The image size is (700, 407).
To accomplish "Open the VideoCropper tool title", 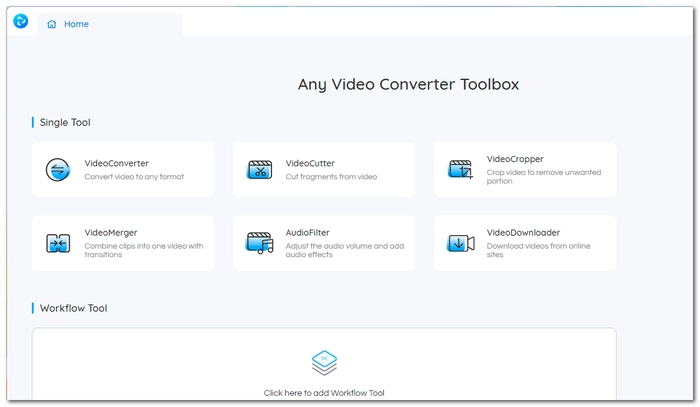I will coord(515,159).
